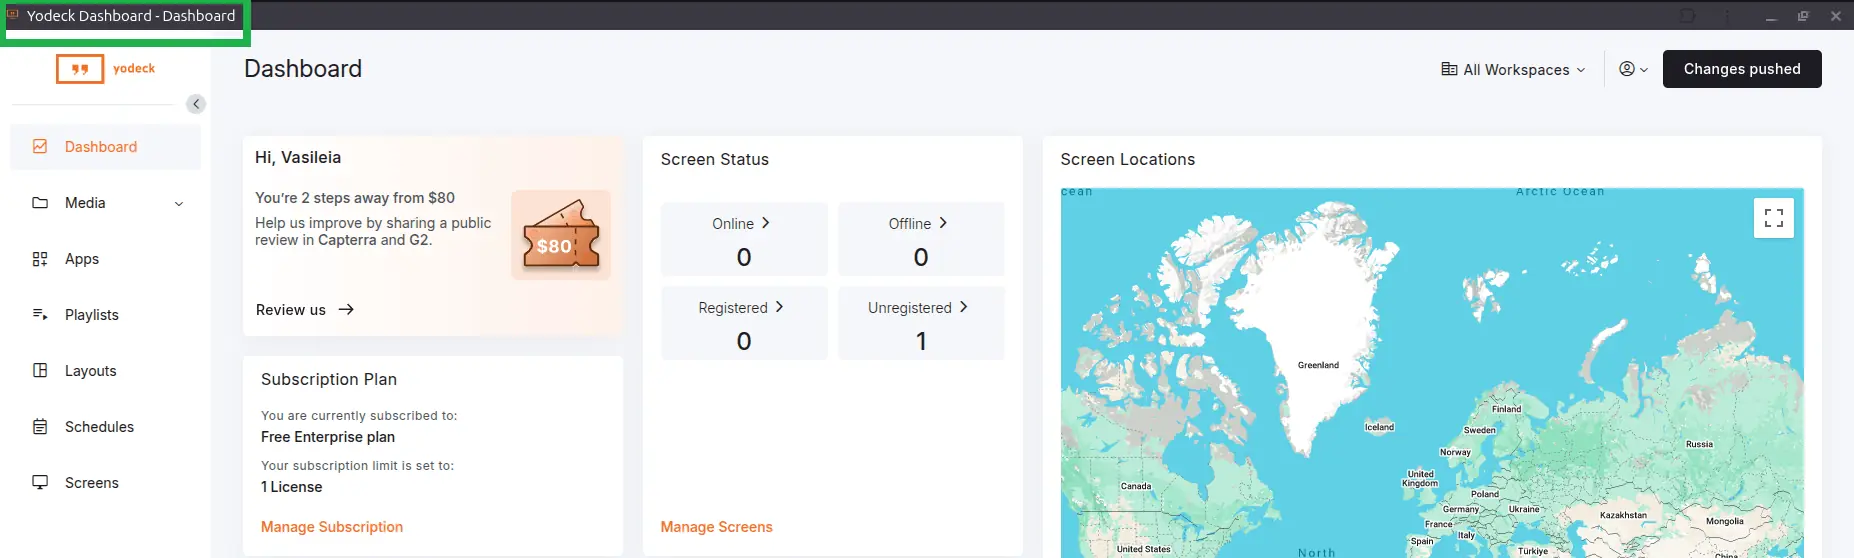This screenshot has width=1854, height=558.
Task: Open the Manage Subscription link
Action: [332, 527]
